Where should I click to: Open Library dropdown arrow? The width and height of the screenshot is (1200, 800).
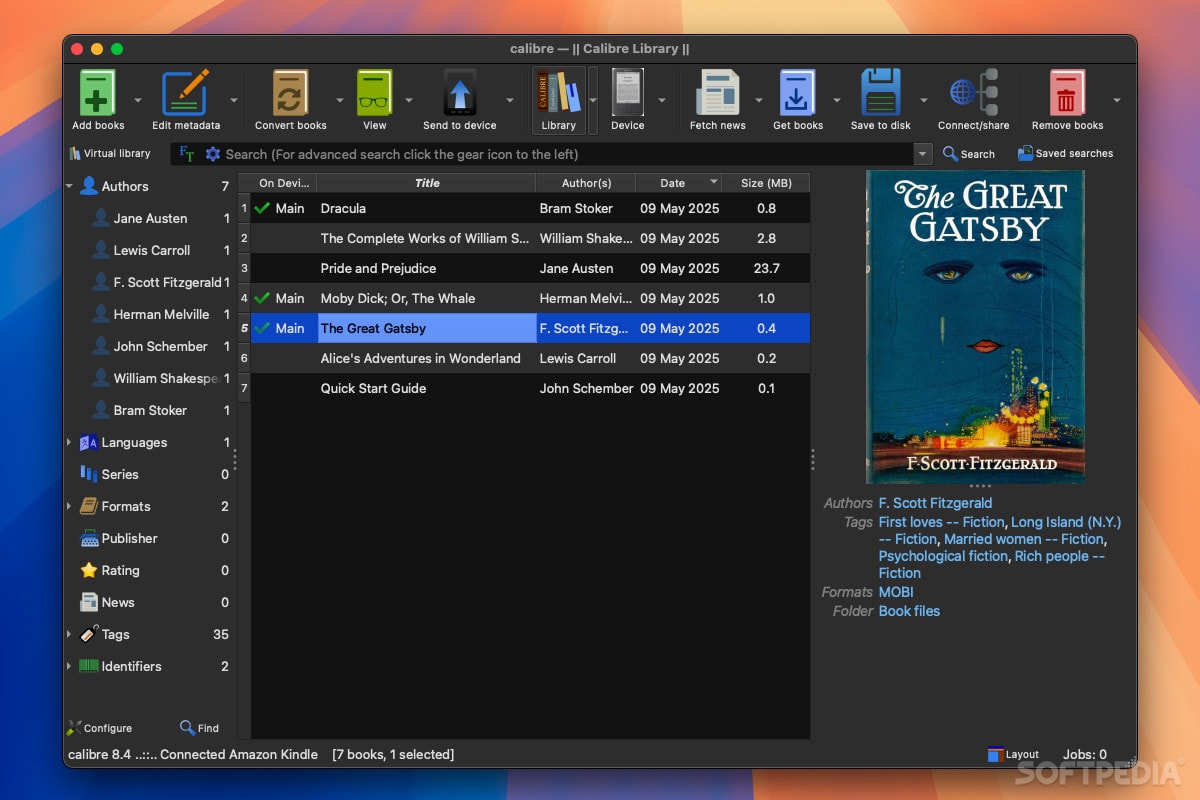[593, 100]
